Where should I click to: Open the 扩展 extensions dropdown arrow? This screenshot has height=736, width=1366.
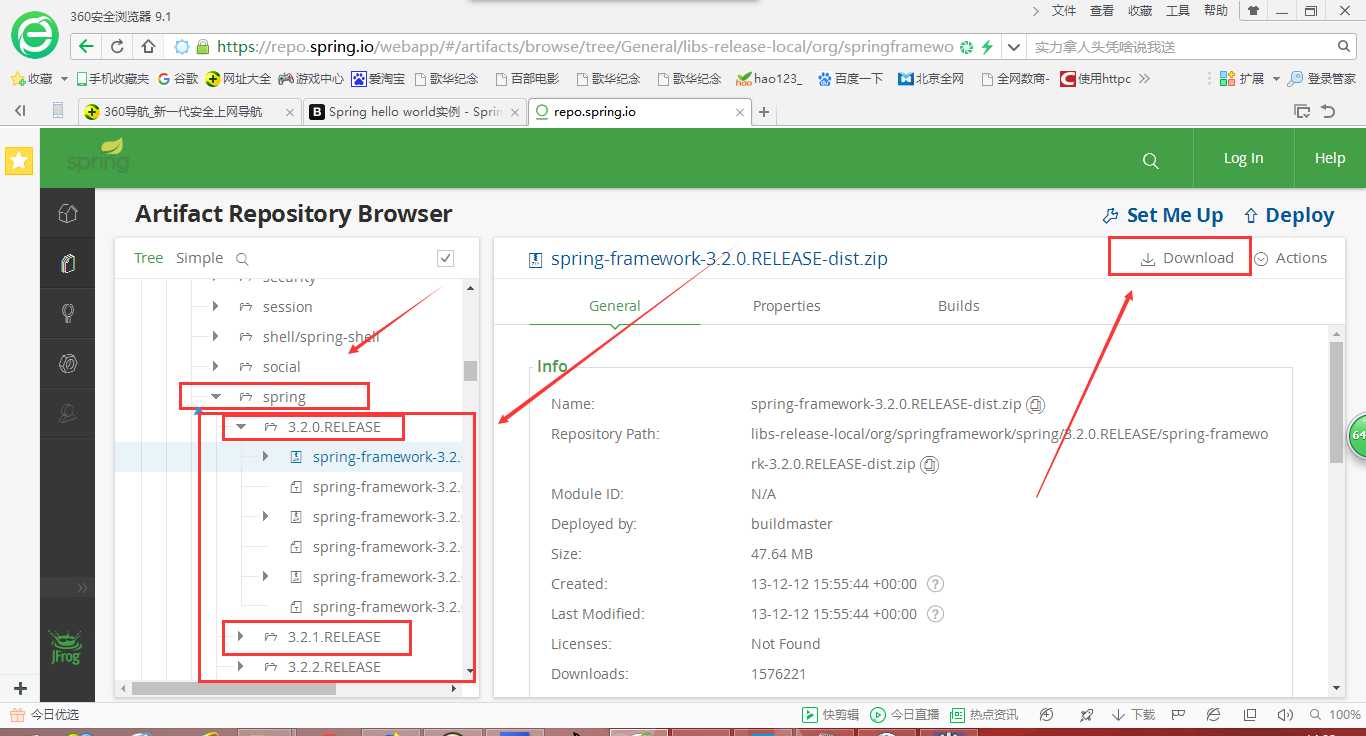pyautogui.click(x=1274, y=78)
